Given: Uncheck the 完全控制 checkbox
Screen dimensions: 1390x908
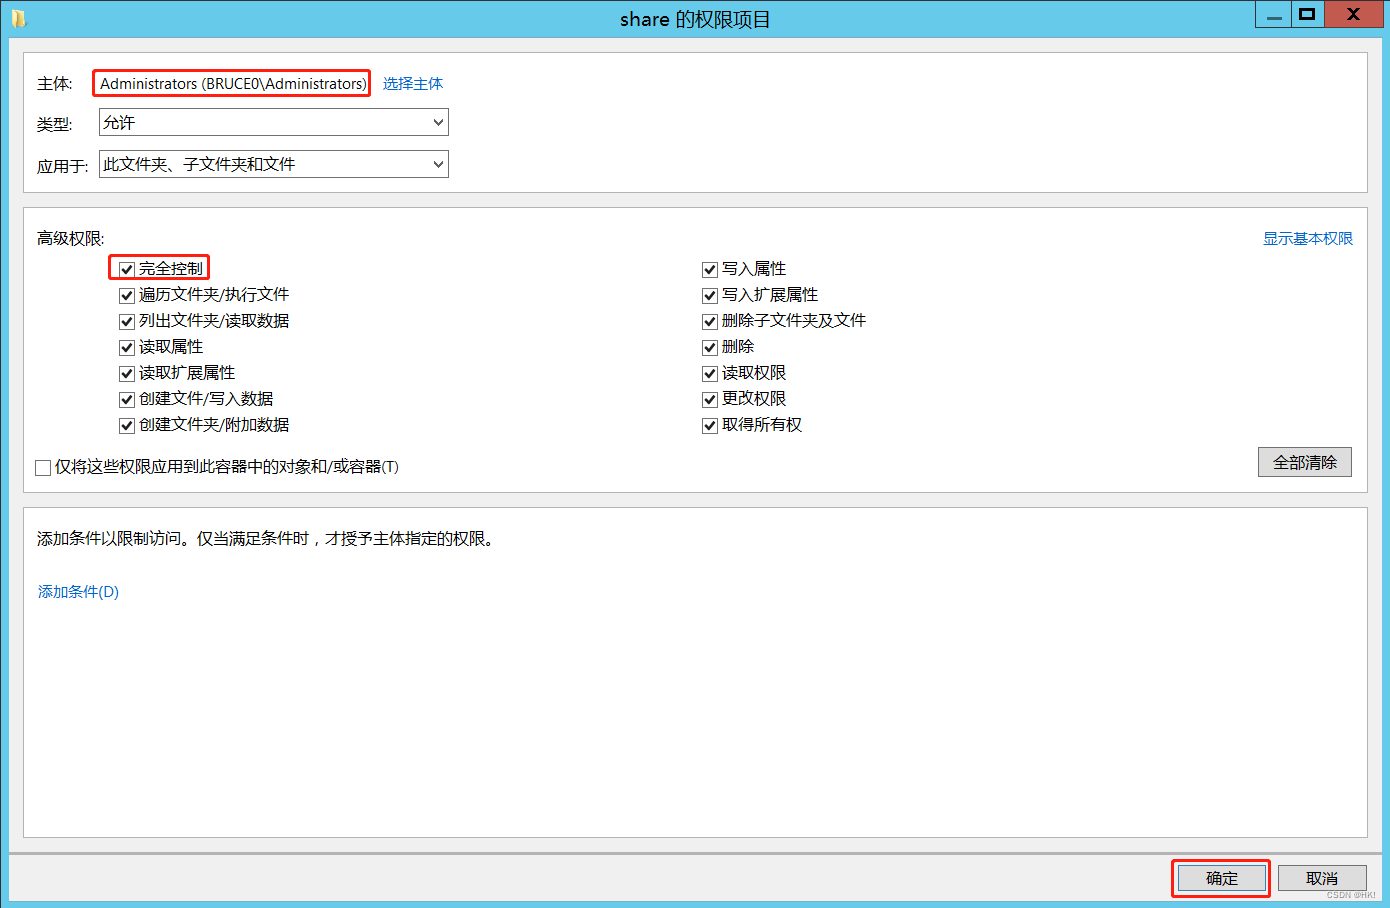Looking at the screenshot, I should click(127, 269).
